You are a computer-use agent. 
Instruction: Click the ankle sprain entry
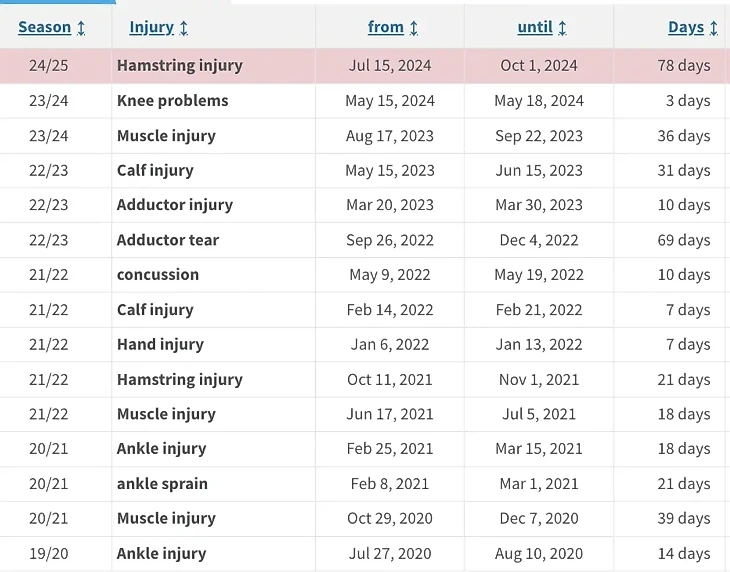pyautogui.click(x=162, y=484)
